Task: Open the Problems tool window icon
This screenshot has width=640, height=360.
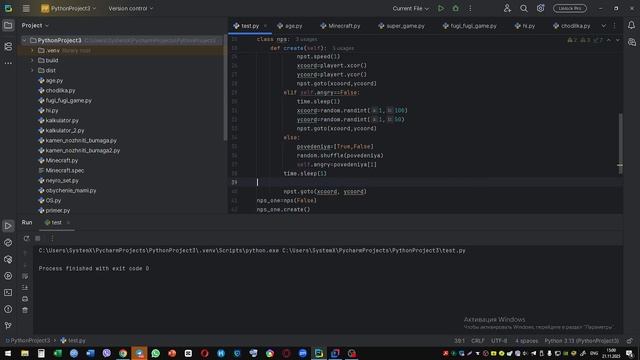Action: click(8, 309)
